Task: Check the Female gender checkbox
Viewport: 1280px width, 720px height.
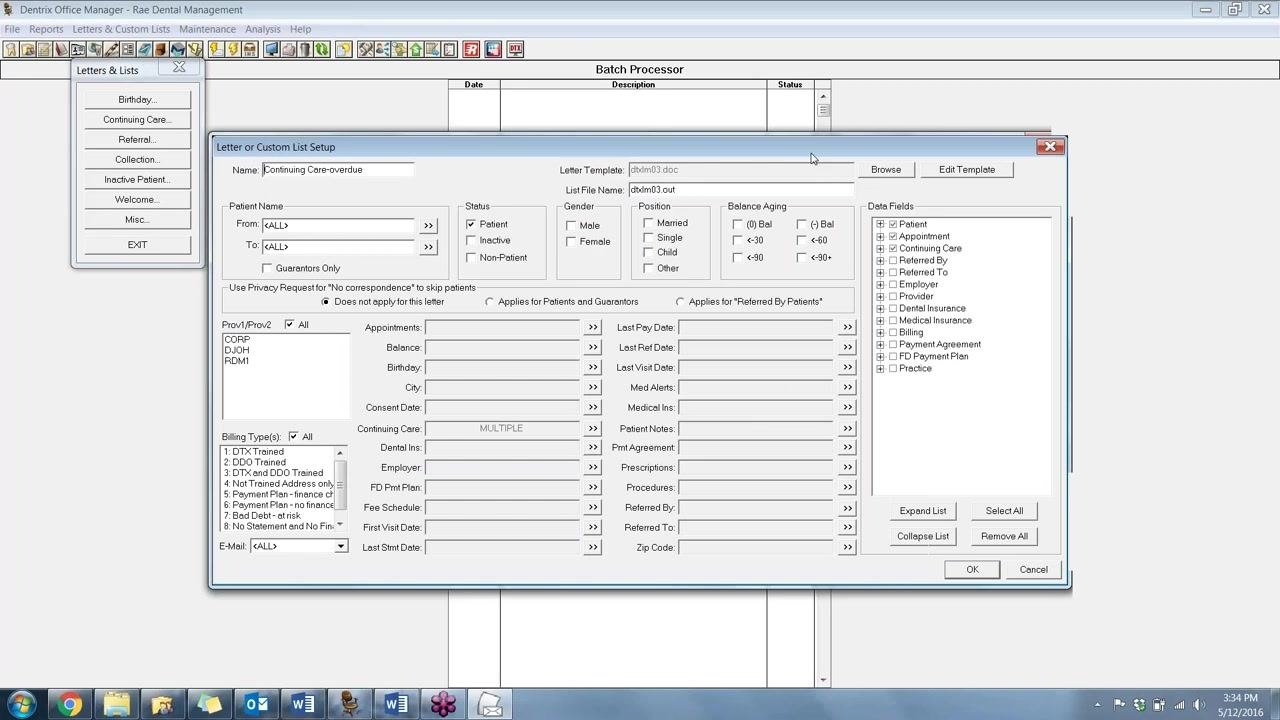Action: coord(571,241)
